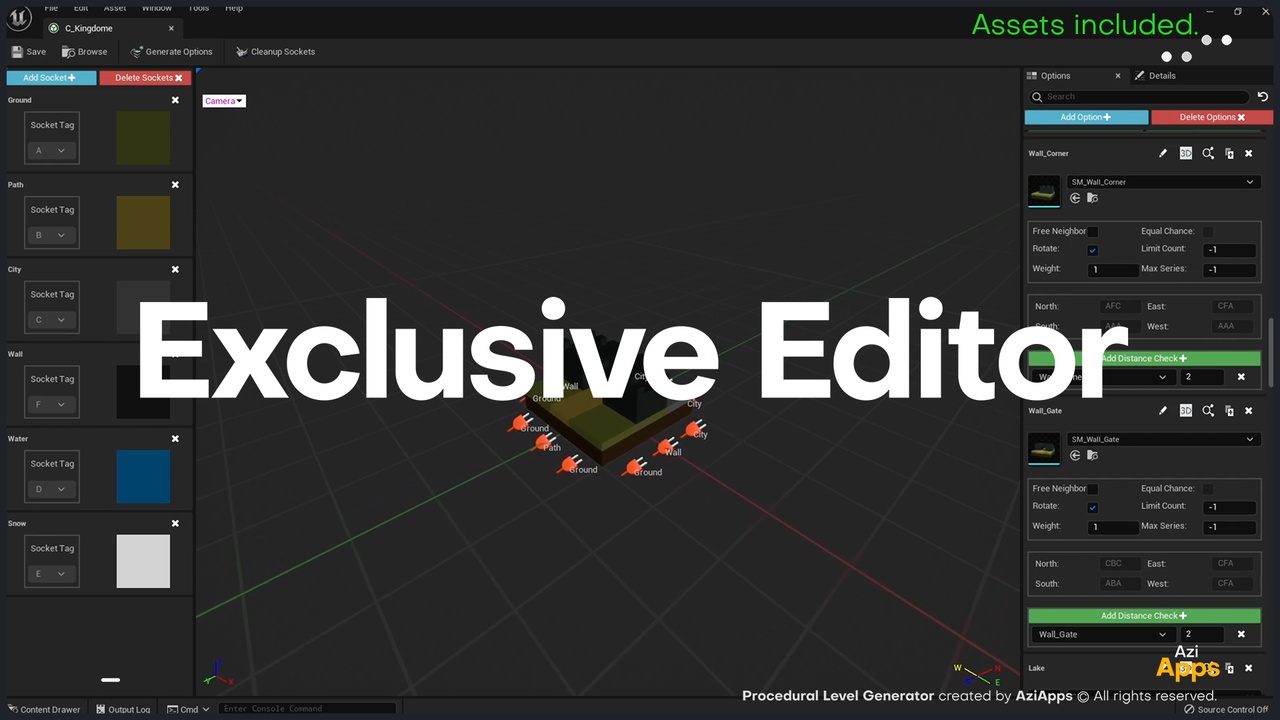Open the Snow Socket Tag dropdown E
Image resolution: width=1280 pixels, height=720 pixels.
coord(50,574)
